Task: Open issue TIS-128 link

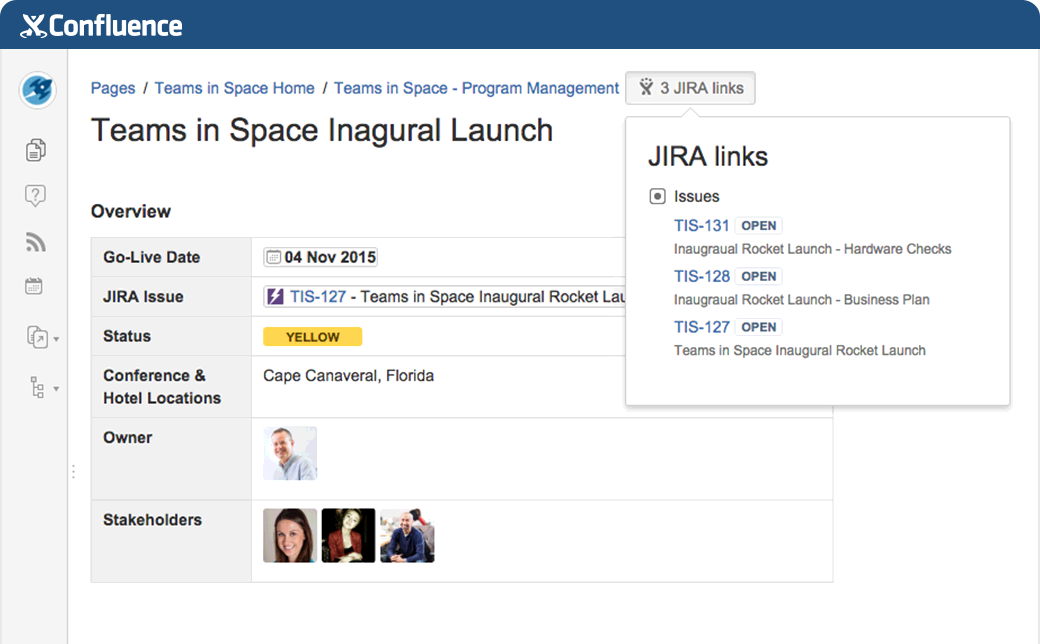Action: point(702,276)
